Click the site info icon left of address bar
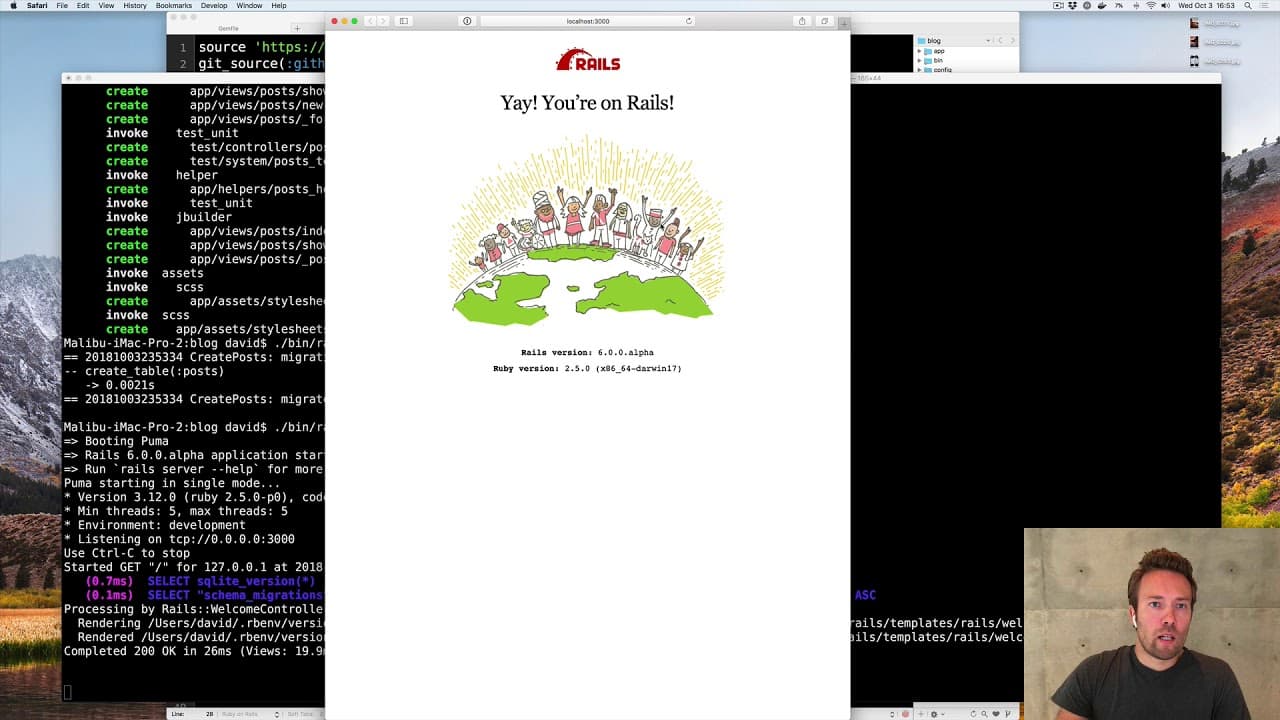The height and width of the screenshot is (720, 1280). tap(467, 21)
